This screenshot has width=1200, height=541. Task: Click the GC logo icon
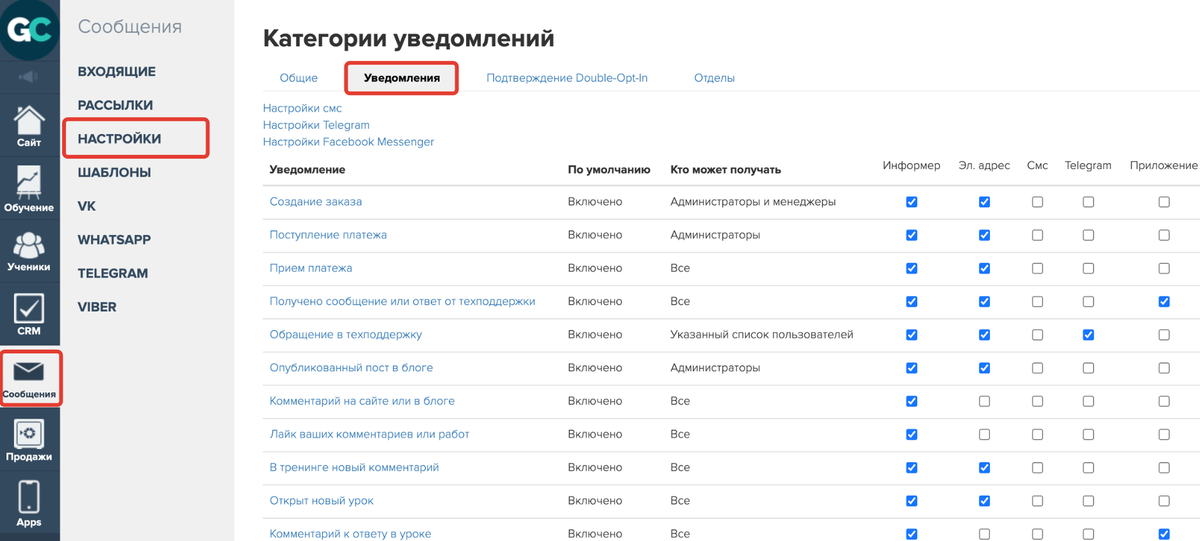[x=29, y=31]
